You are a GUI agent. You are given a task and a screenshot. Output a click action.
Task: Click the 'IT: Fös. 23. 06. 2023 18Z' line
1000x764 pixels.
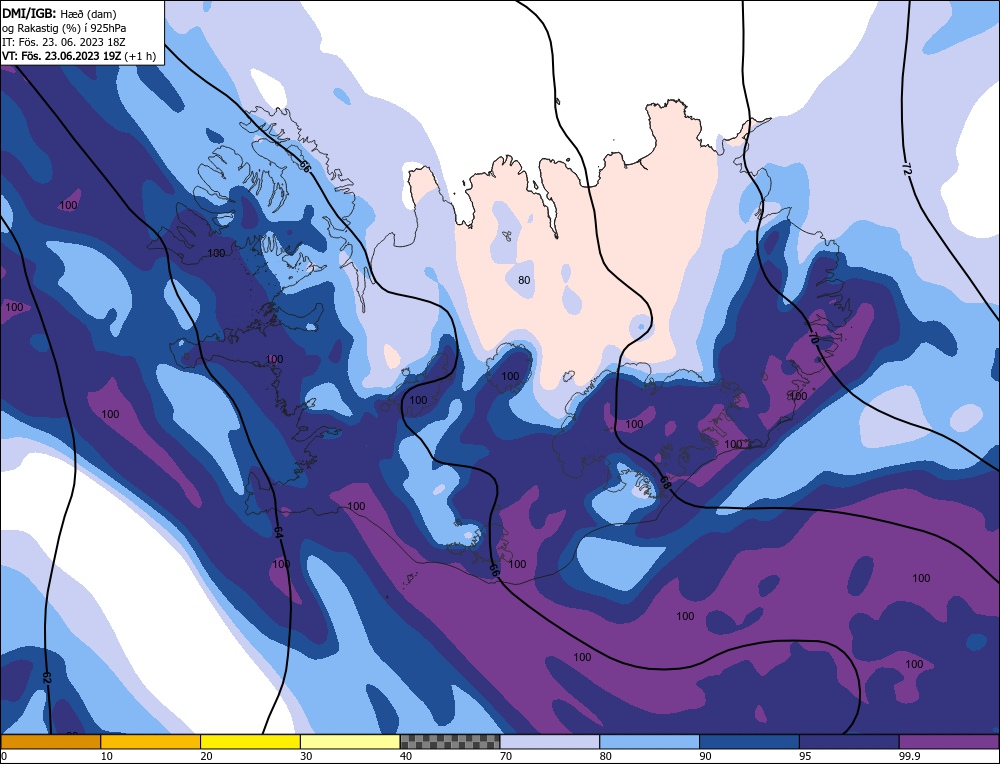pos(64,42)
